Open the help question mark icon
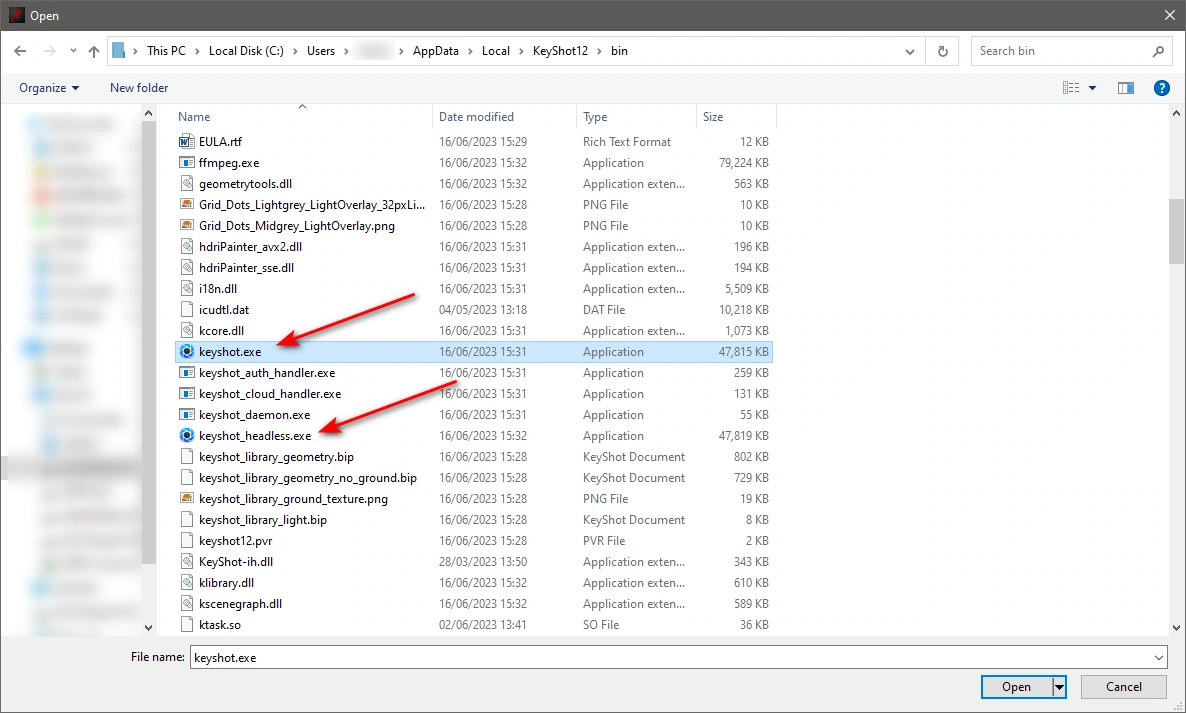1186x713 pixels. tap(1162, 88)
